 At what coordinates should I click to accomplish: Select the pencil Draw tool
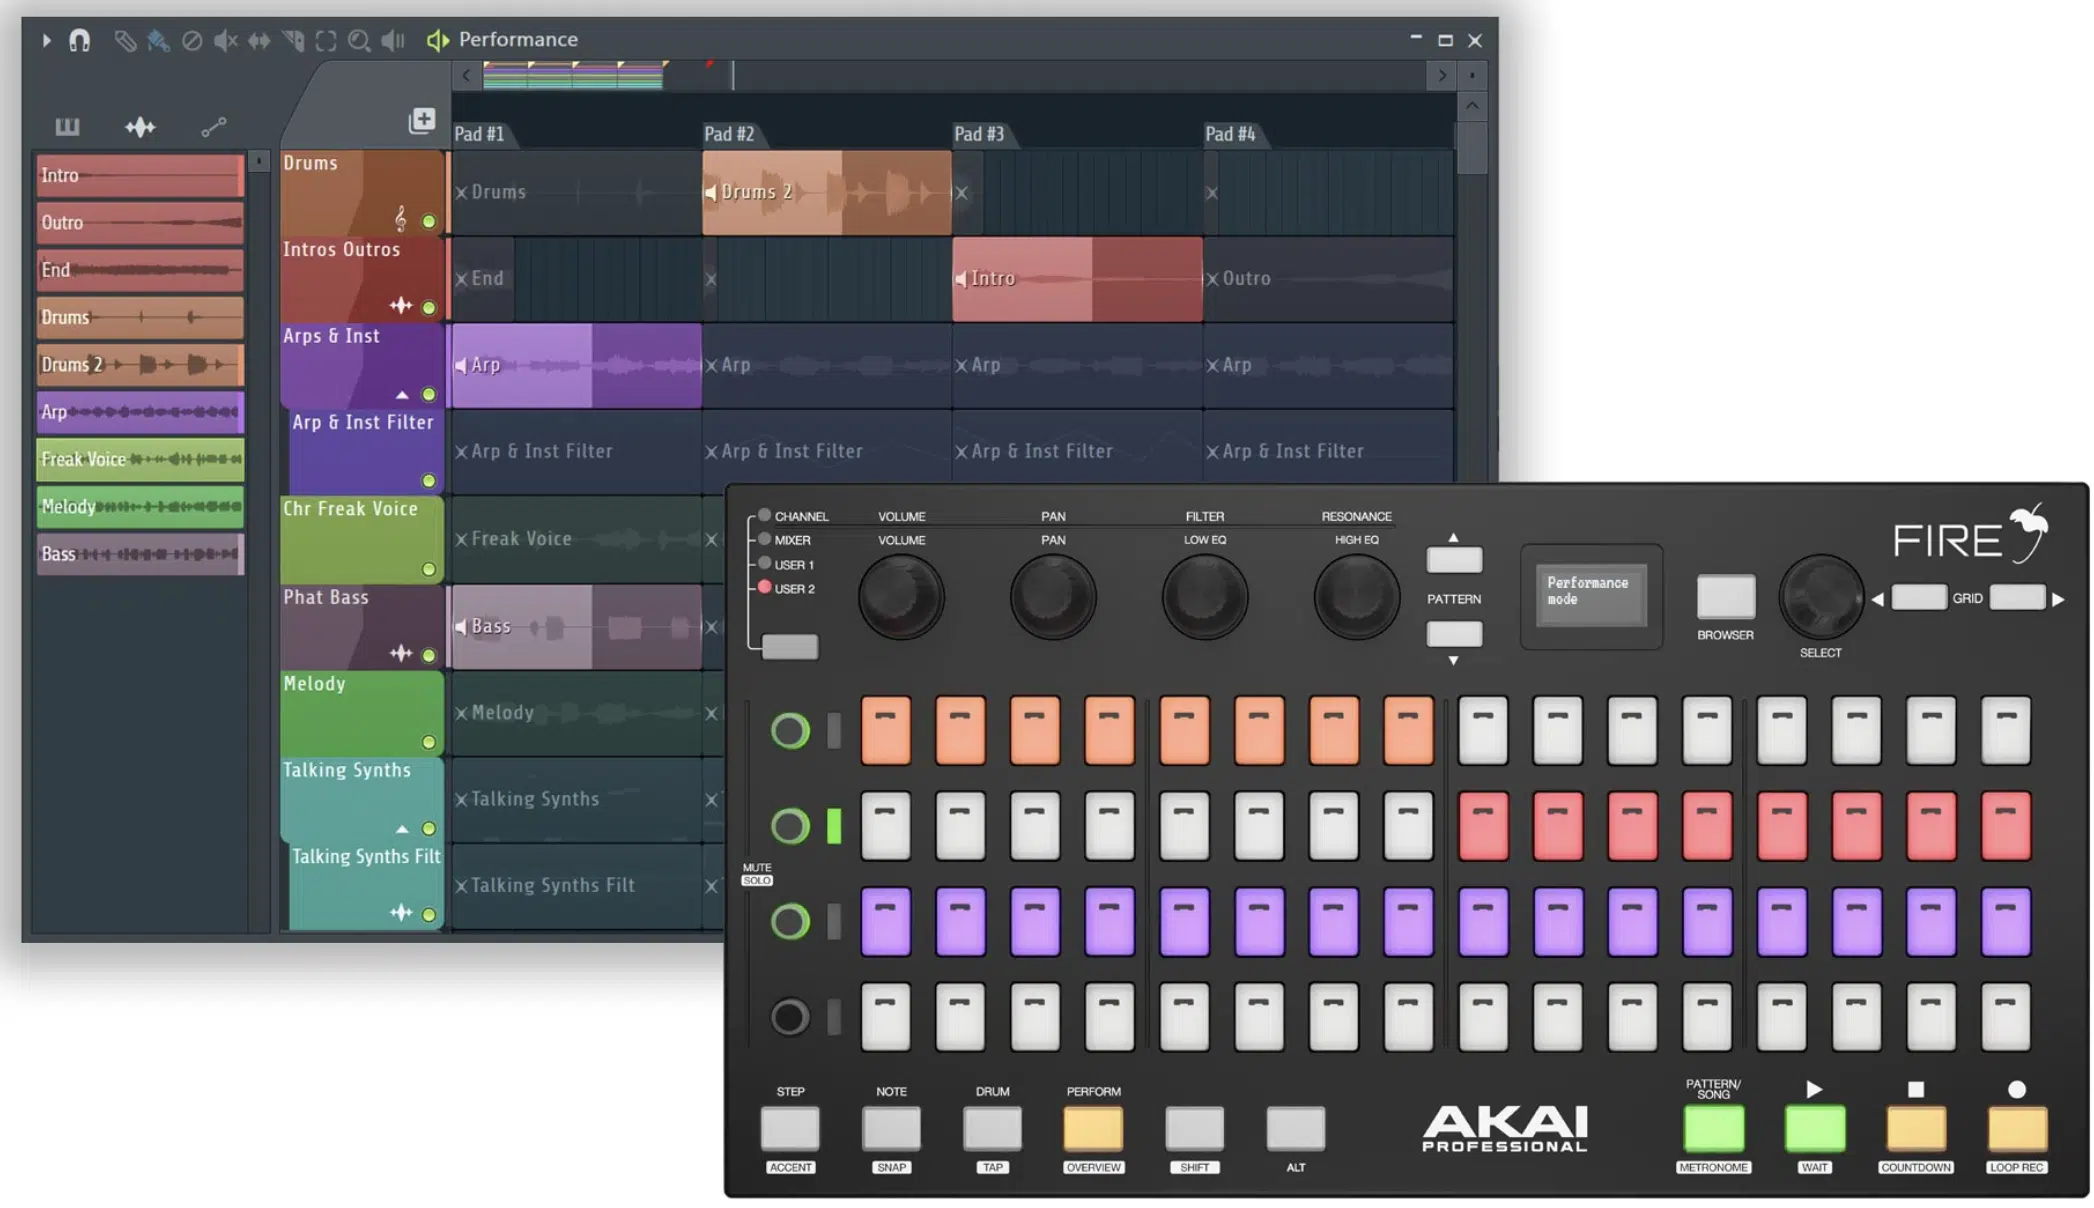click(x=125, y=40)
